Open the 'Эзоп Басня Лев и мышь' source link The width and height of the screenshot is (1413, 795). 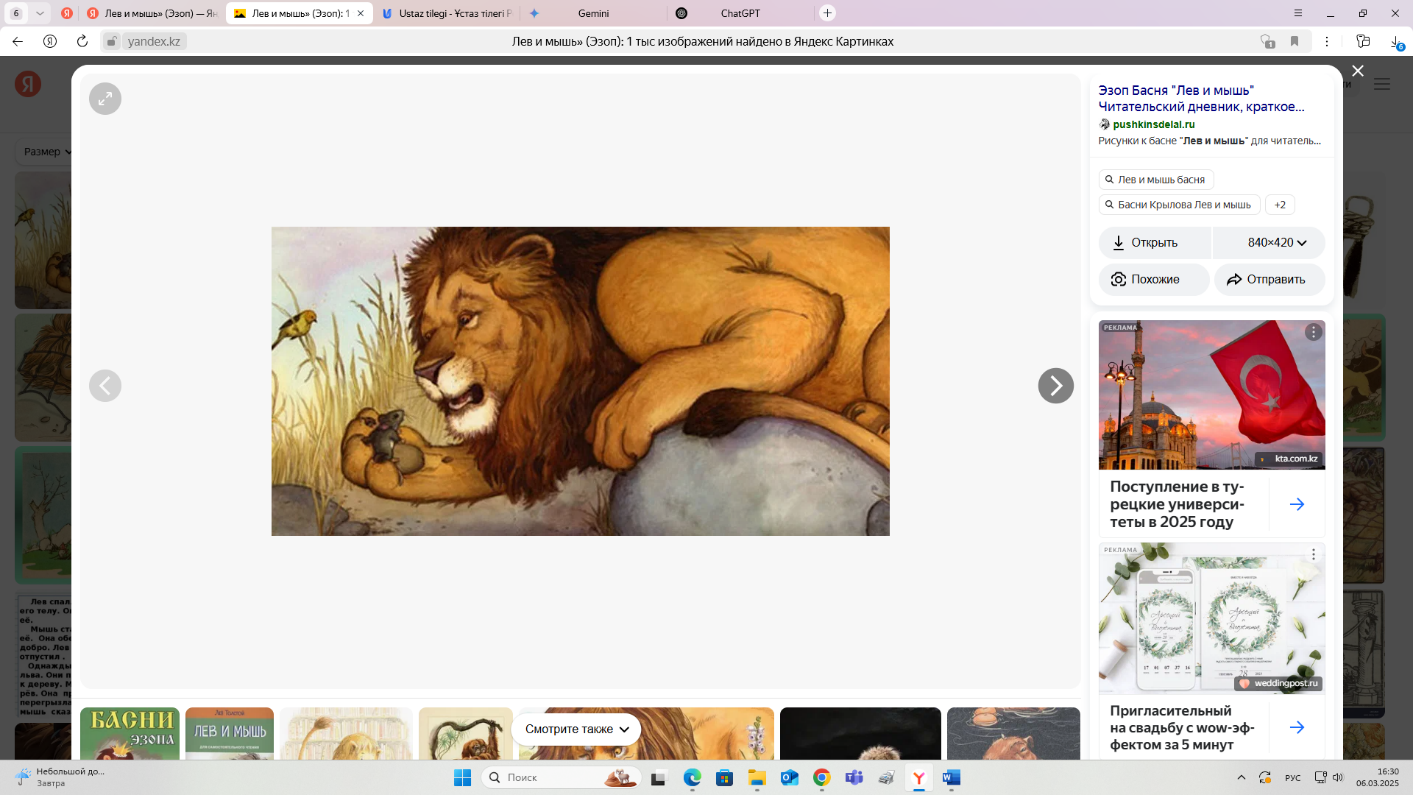[1201, 98]
